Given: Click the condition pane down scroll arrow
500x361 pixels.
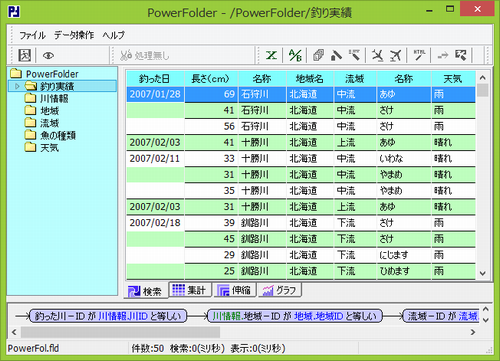Looking at the screenshot, I should pos(486,320).
